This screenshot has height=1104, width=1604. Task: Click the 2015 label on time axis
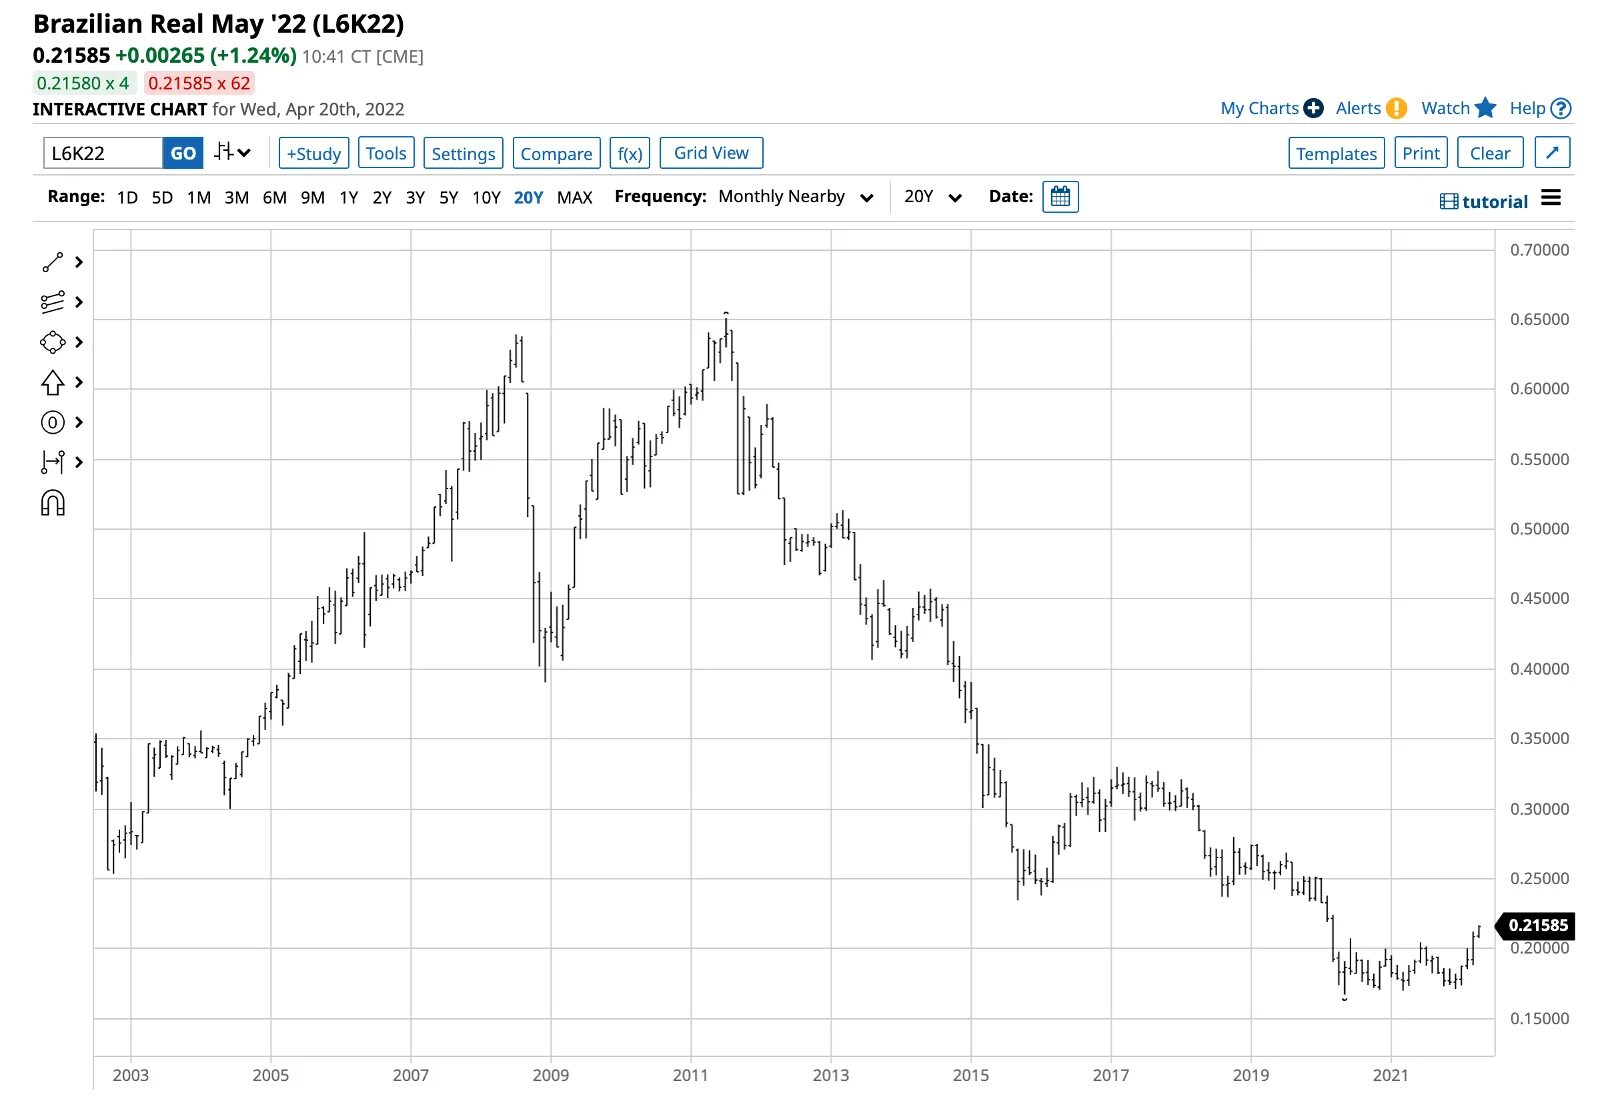(970, 1075)
